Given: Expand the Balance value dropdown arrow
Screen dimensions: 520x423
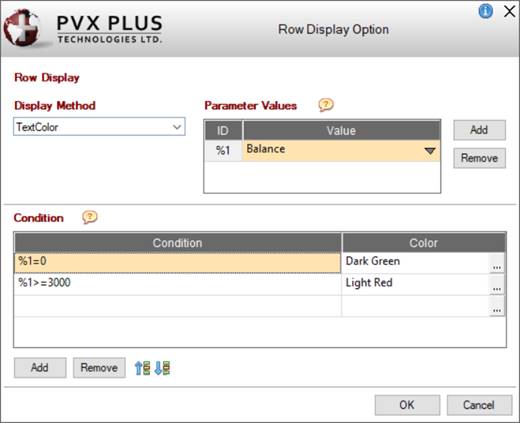Looking at the screenshot, I should [x=430, y=151].
